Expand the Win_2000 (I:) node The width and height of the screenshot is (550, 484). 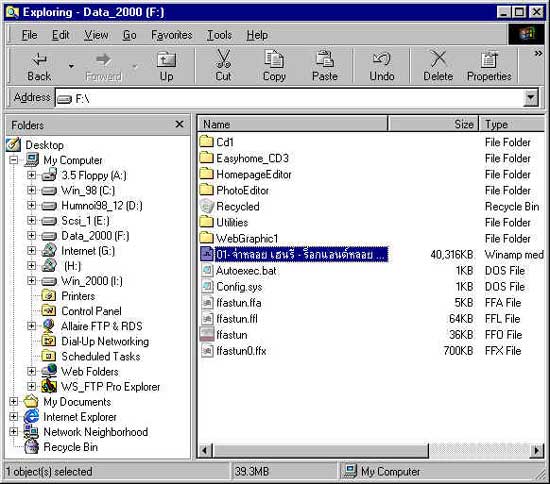pyautogui.click(x=32, y=281)
